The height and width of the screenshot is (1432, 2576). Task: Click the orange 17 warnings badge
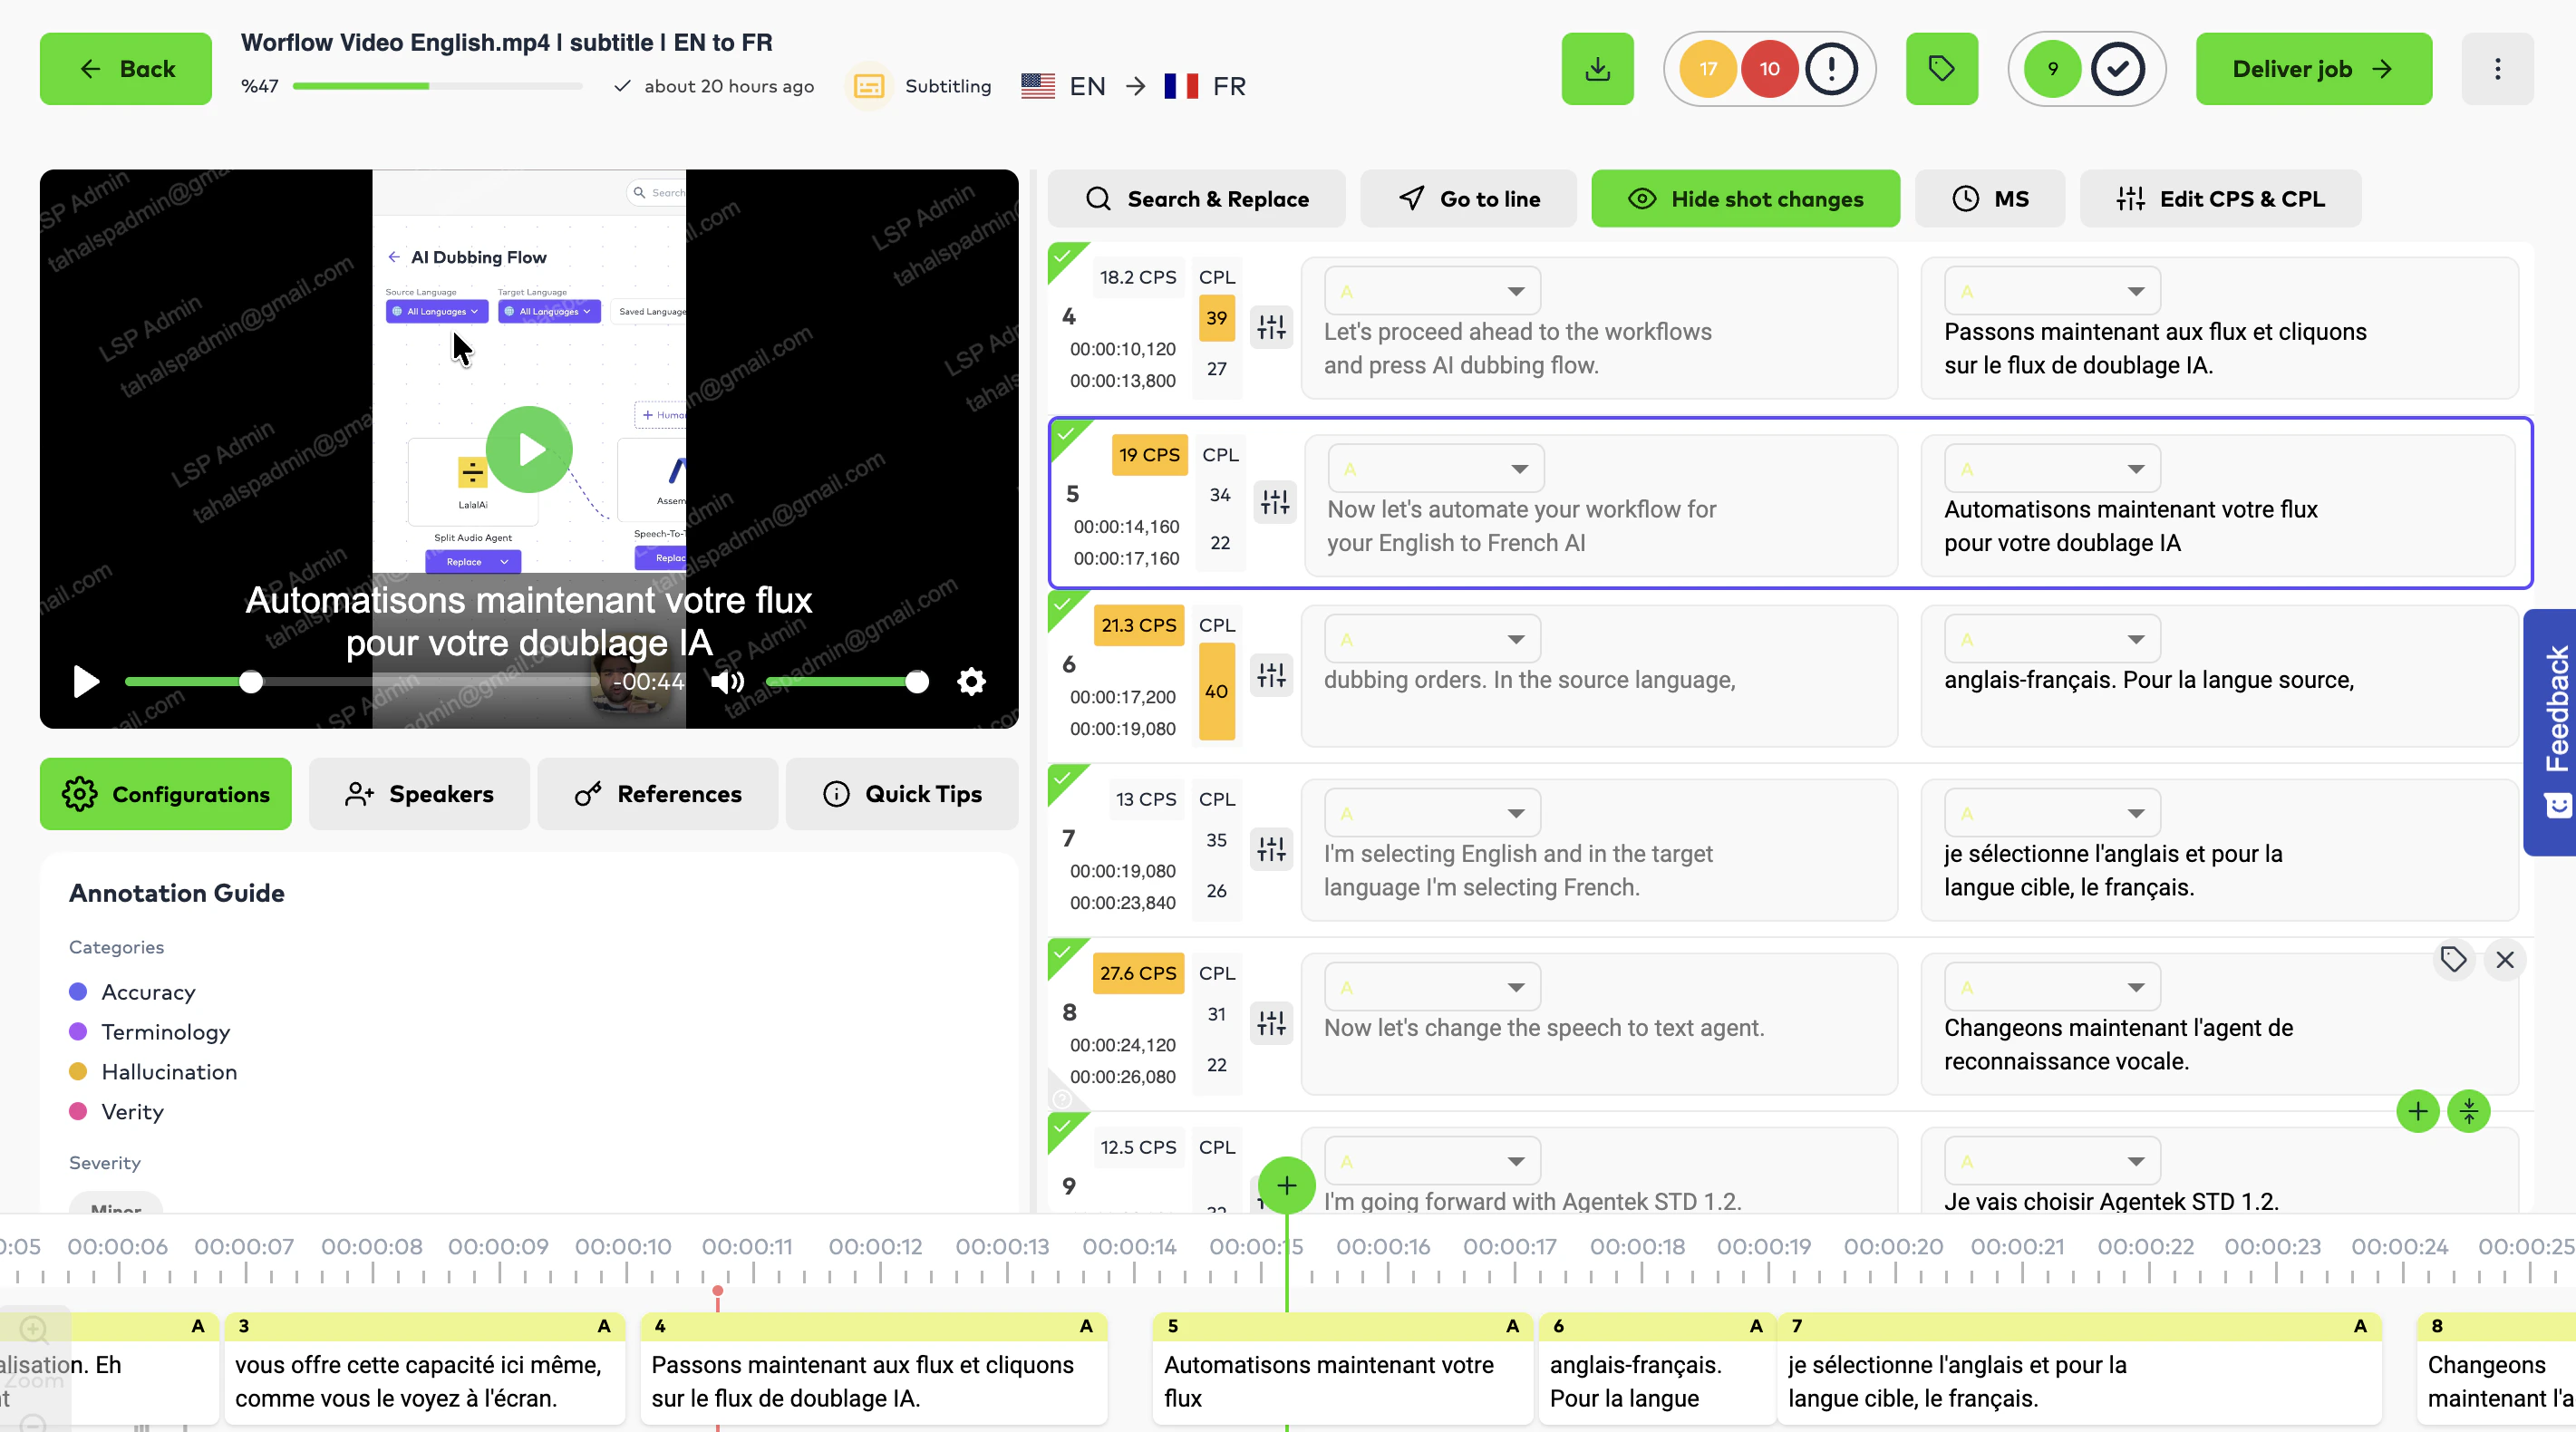[1708, 69]
